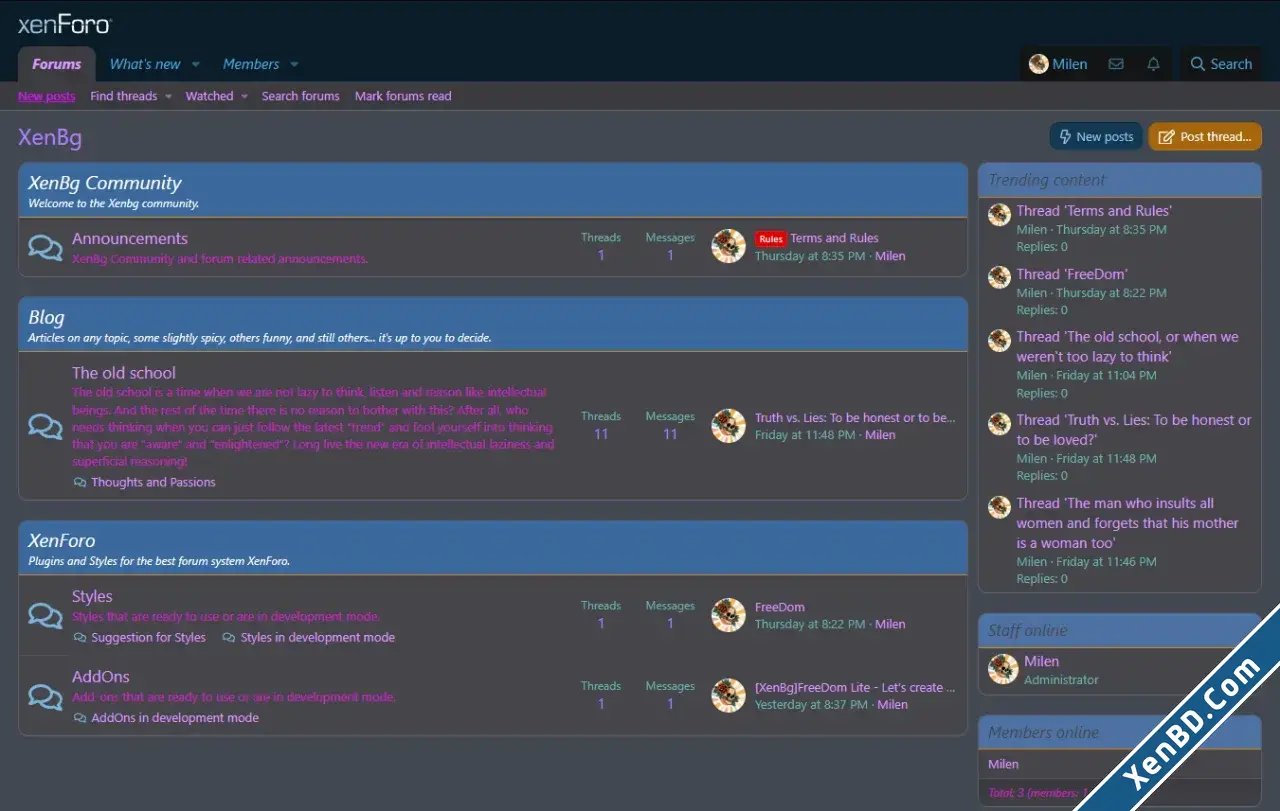
Task: Expand the What's new dropdown arrow
Action: pyautogui.click(x=195, y=64)
